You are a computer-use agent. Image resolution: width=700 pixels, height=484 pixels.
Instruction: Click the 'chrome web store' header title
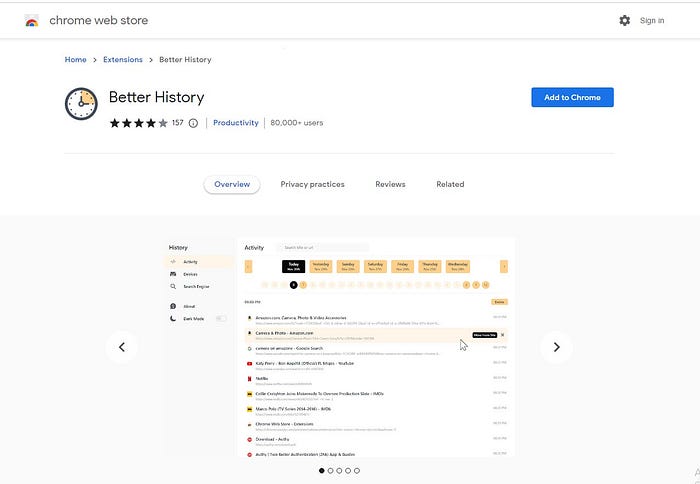tap(99, 21)
